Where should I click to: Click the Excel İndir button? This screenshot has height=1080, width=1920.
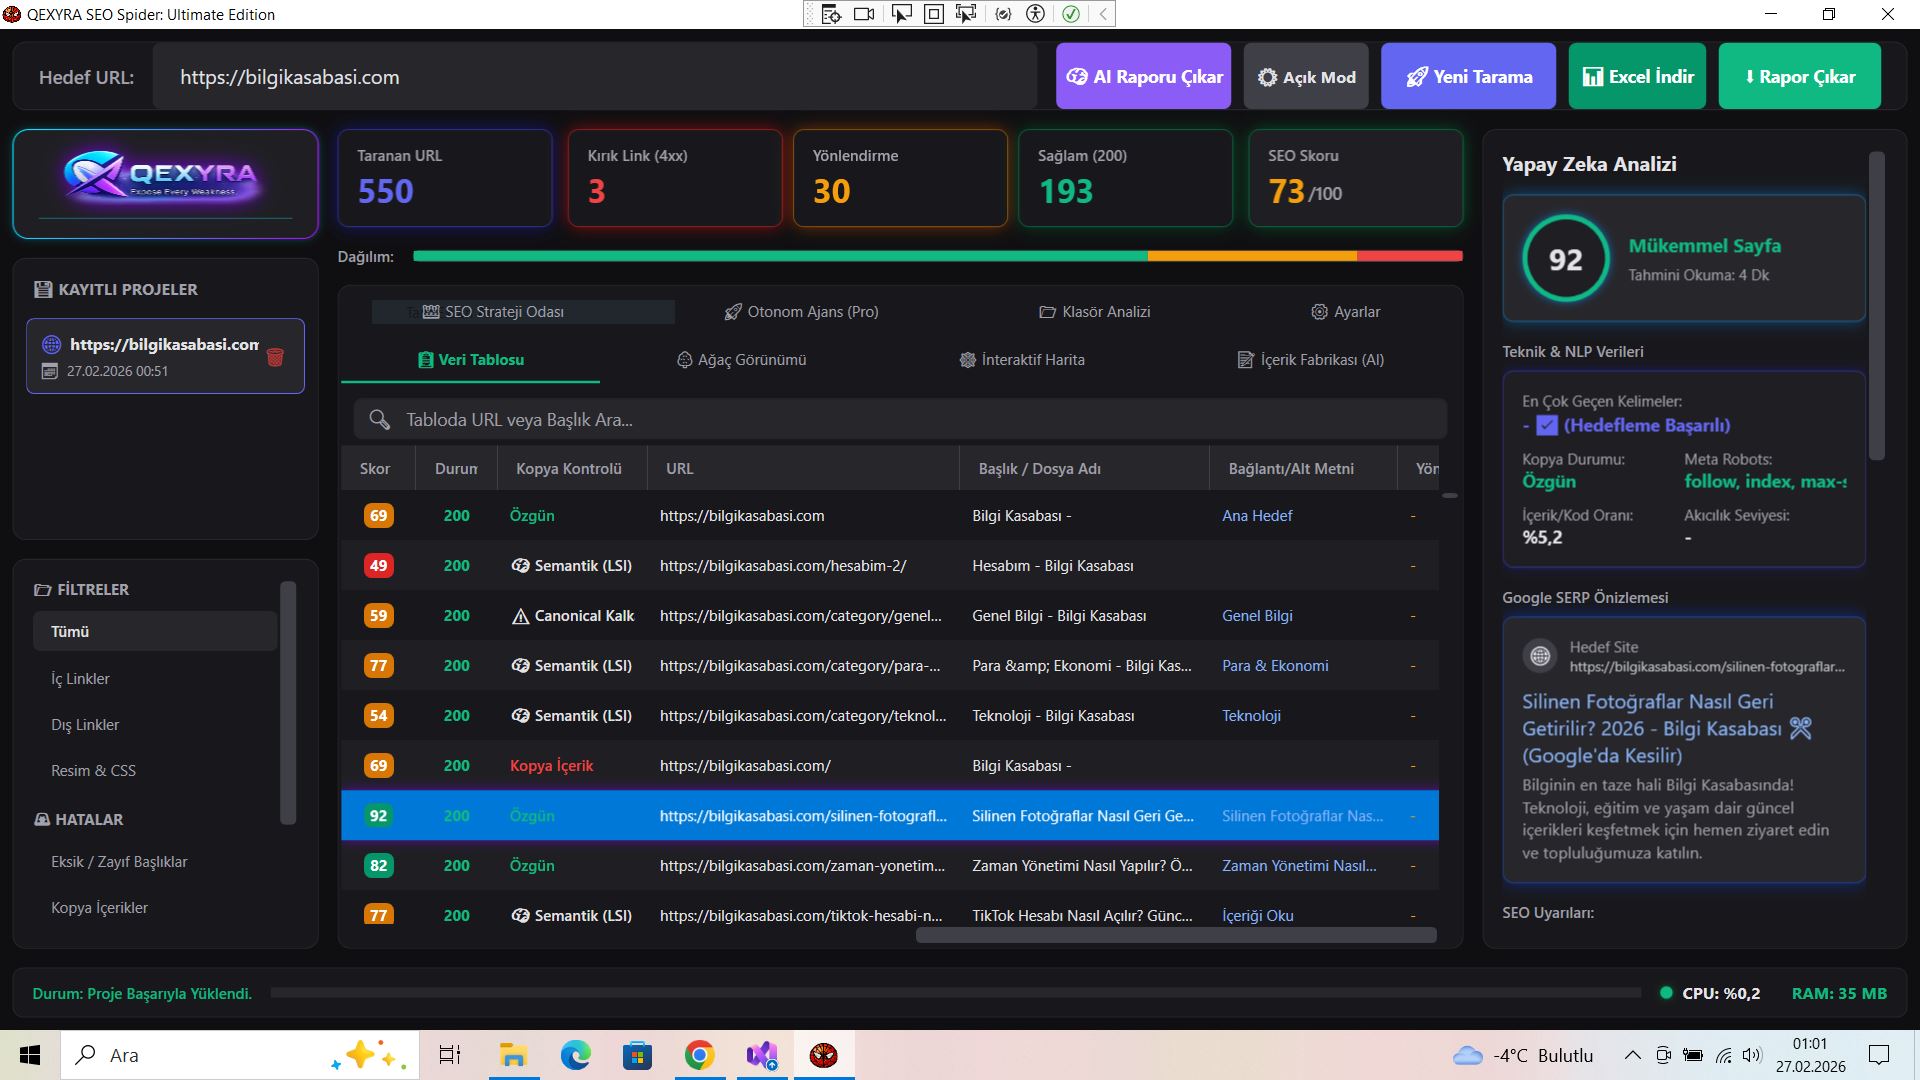(1638, 77)
